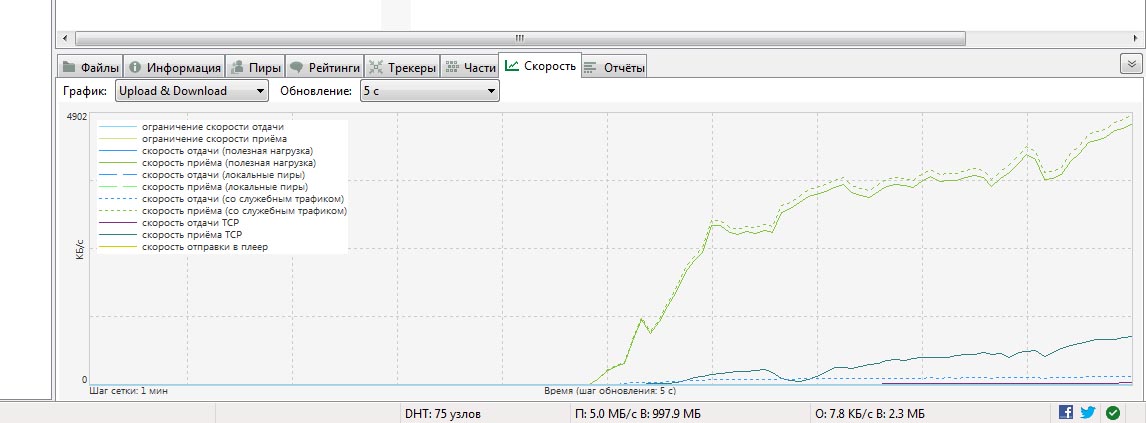This screenshot has width=1146, height=423.
Task: Open the Twitter icon in status bar
Action: 1088,413
